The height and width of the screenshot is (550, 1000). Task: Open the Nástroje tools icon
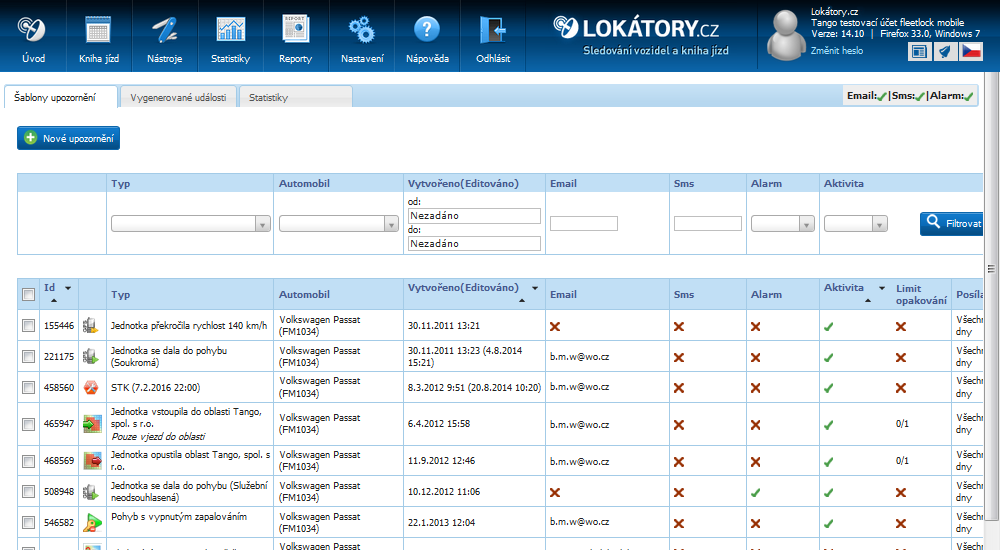click(x=164, y=29)
